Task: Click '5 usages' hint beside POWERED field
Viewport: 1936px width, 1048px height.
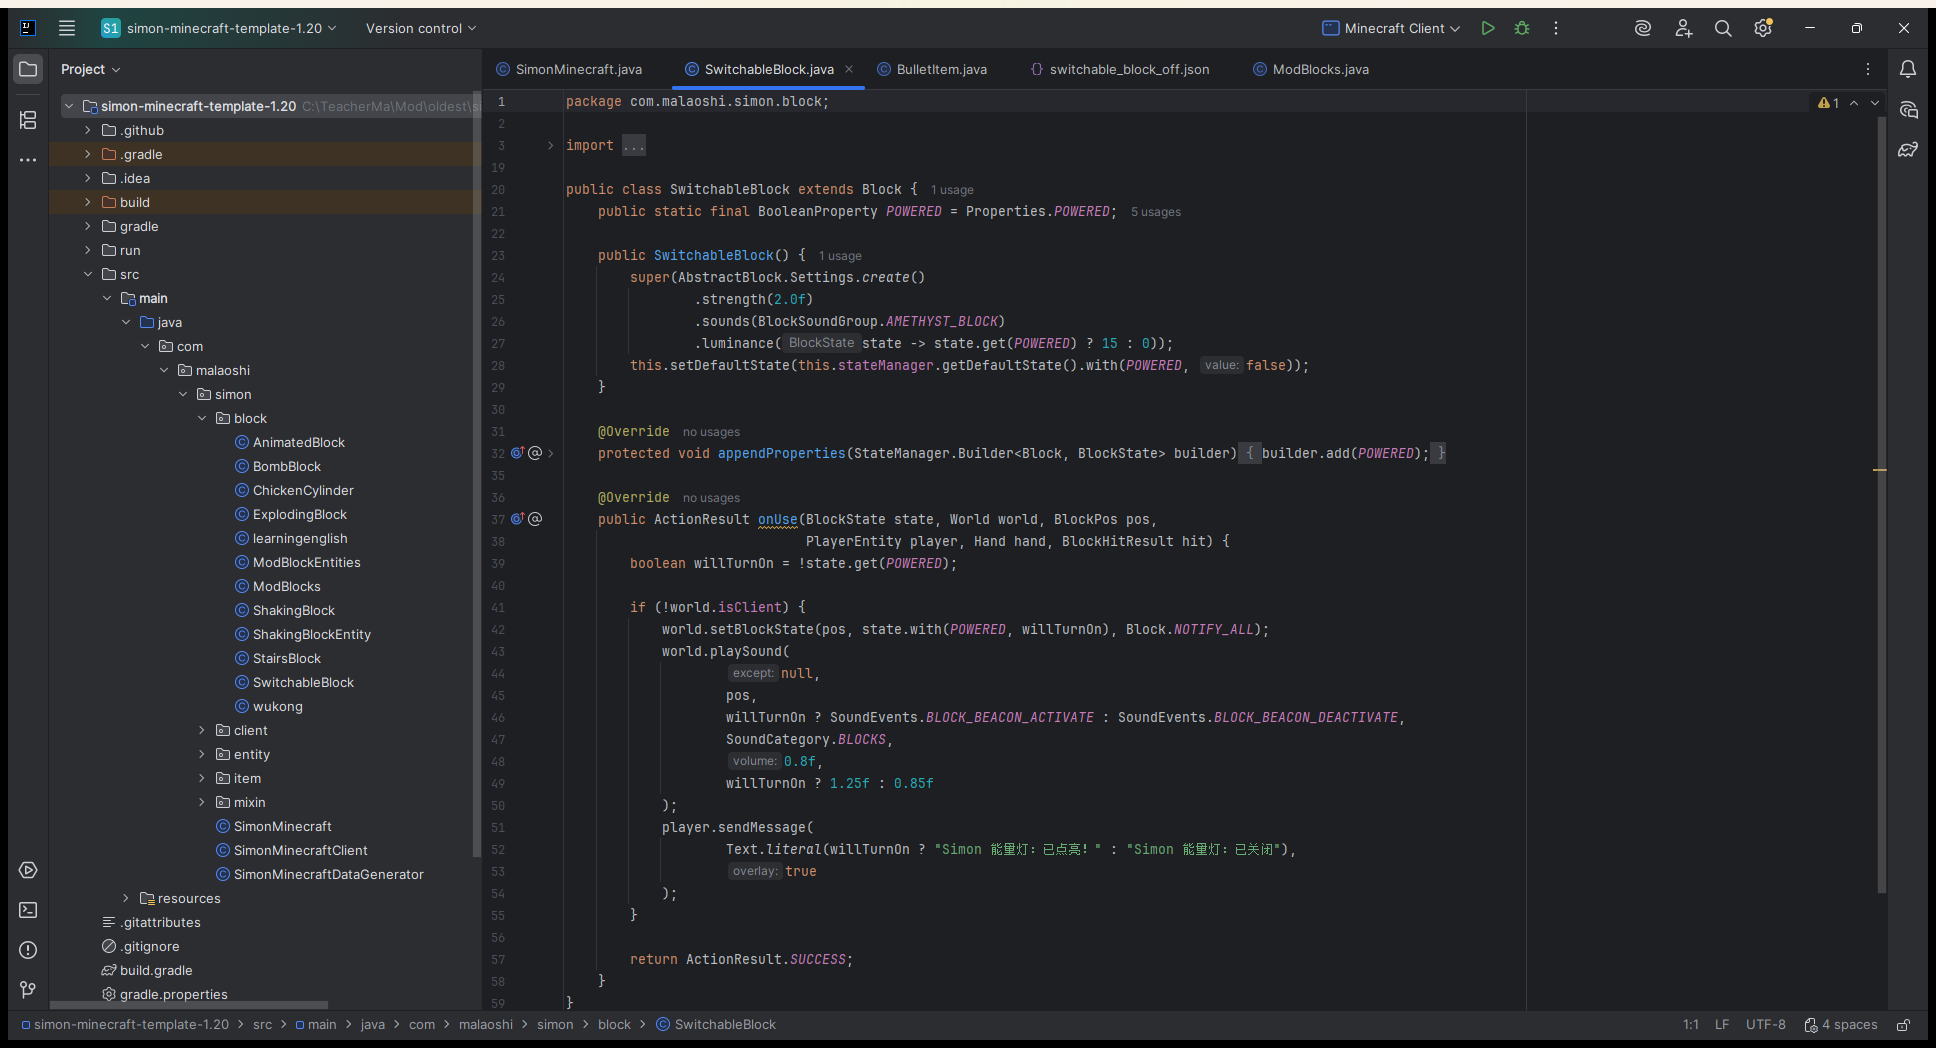Action: pyautogui.click(x=1156, y=212)
